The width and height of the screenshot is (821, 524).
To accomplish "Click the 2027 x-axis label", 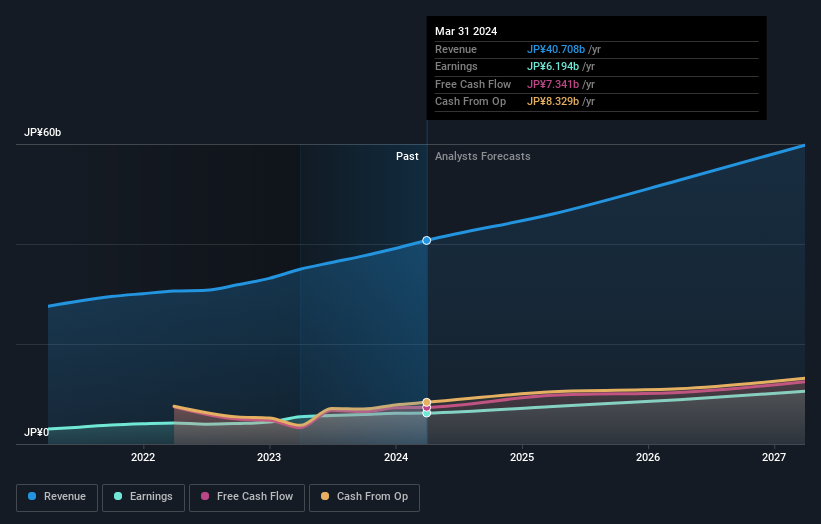I will pyautogui.click(x=774, y=457).
